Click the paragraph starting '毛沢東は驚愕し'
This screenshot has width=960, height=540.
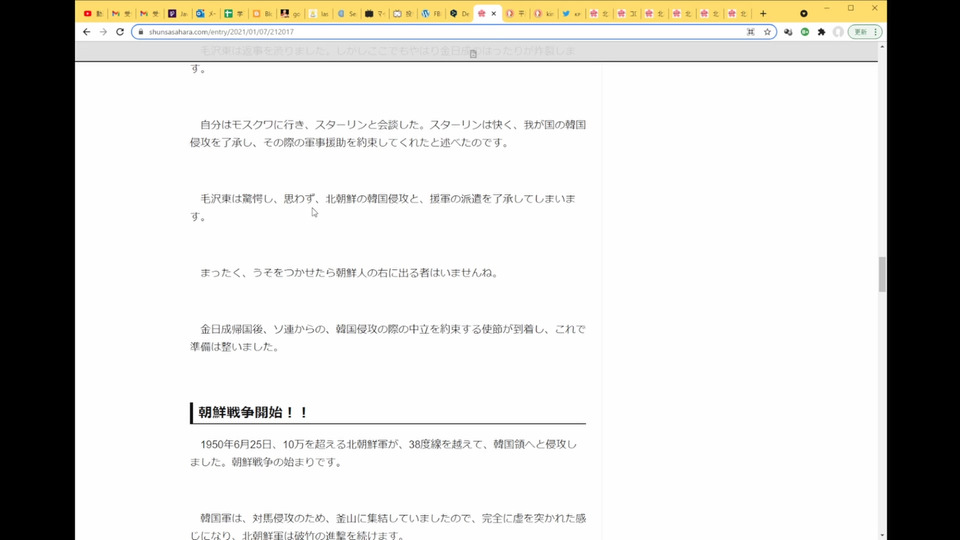tap(383, 208)
